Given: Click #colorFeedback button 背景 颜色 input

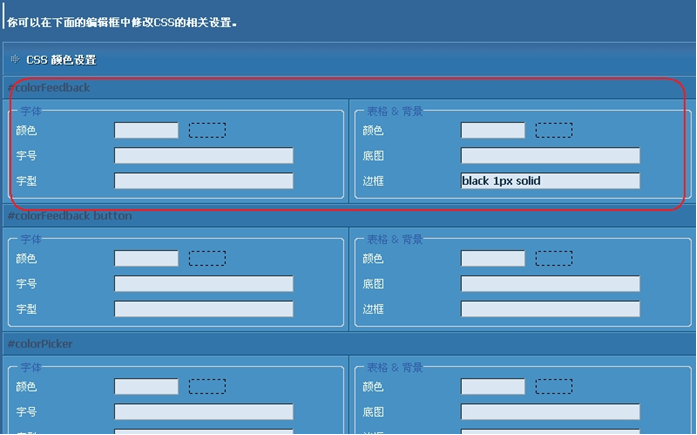Looking at the screenshot, I should coord(493,258).
